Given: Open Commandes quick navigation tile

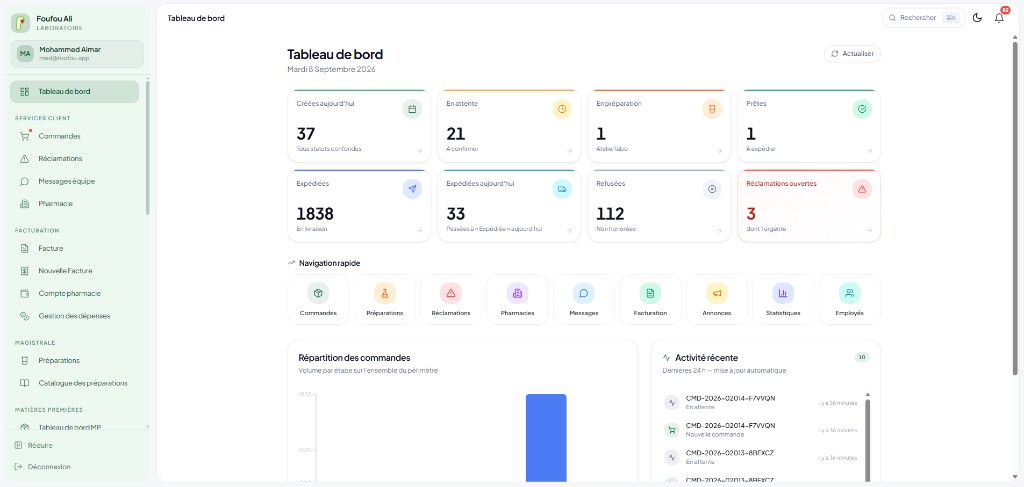Looking at the screenshot, I should click(318, 299).
